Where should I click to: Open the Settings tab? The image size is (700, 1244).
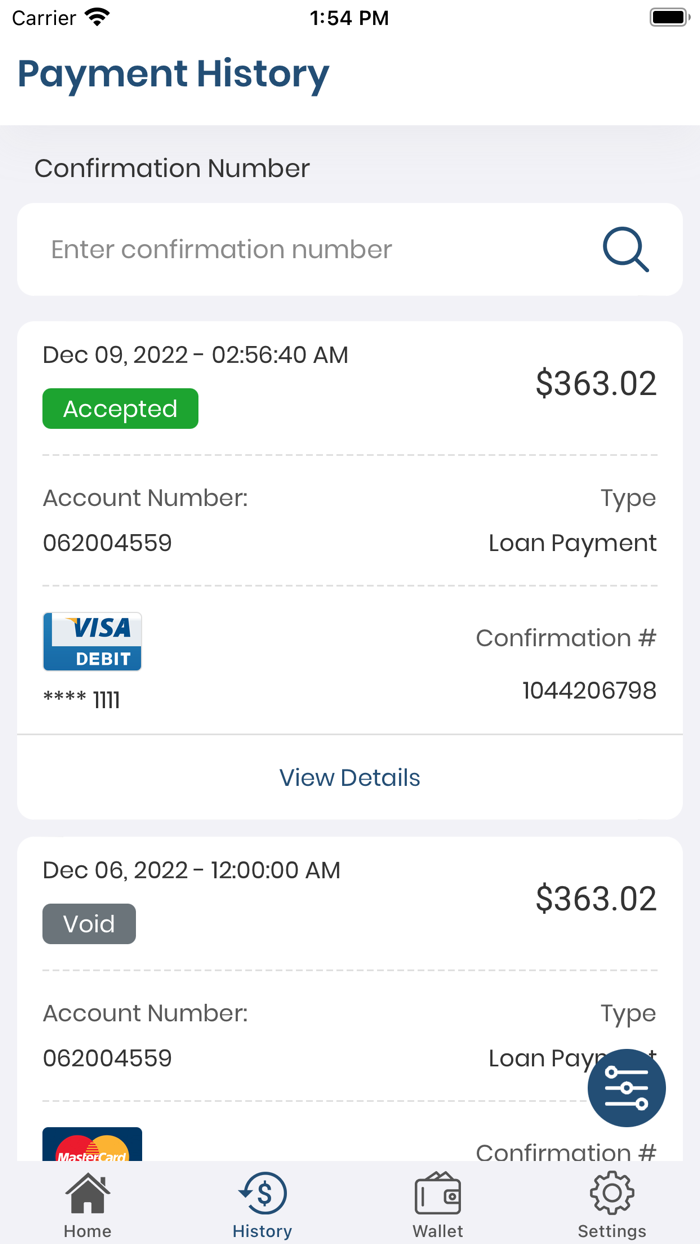tap(611, 1202)
